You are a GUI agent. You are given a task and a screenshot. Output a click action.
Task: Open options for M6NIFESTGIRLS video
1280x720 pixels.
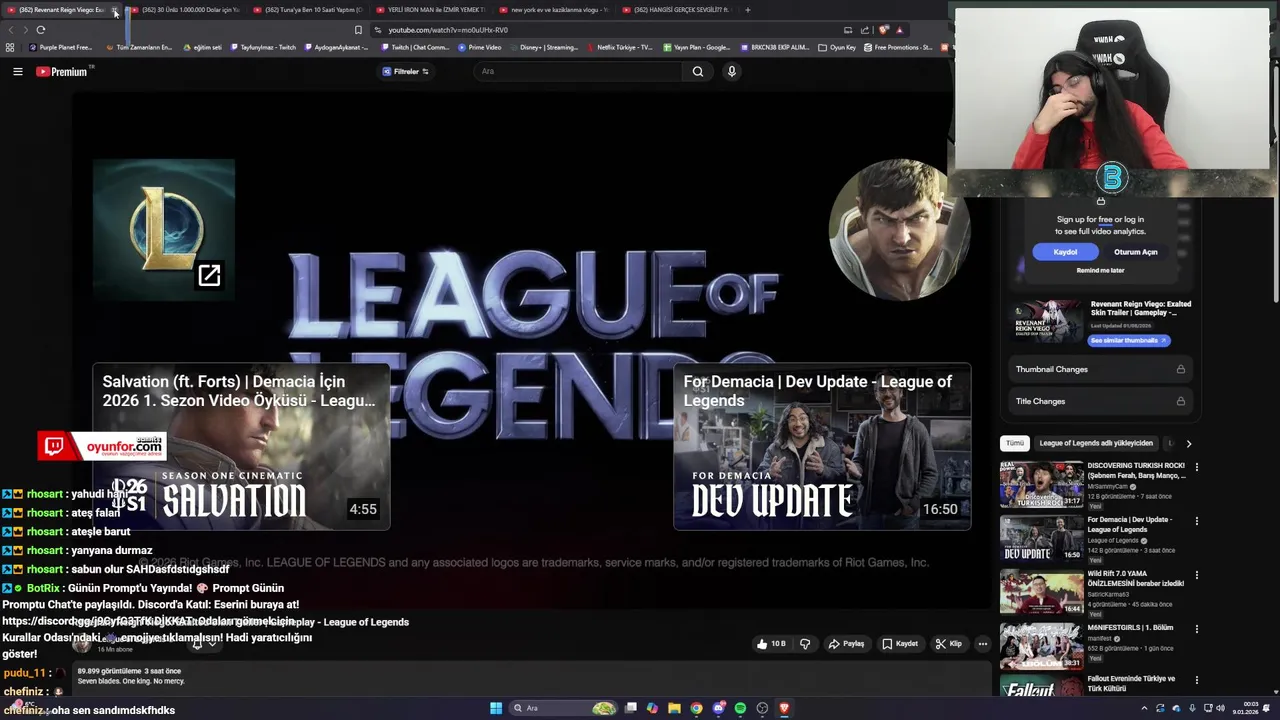[x=1196, y=629]
